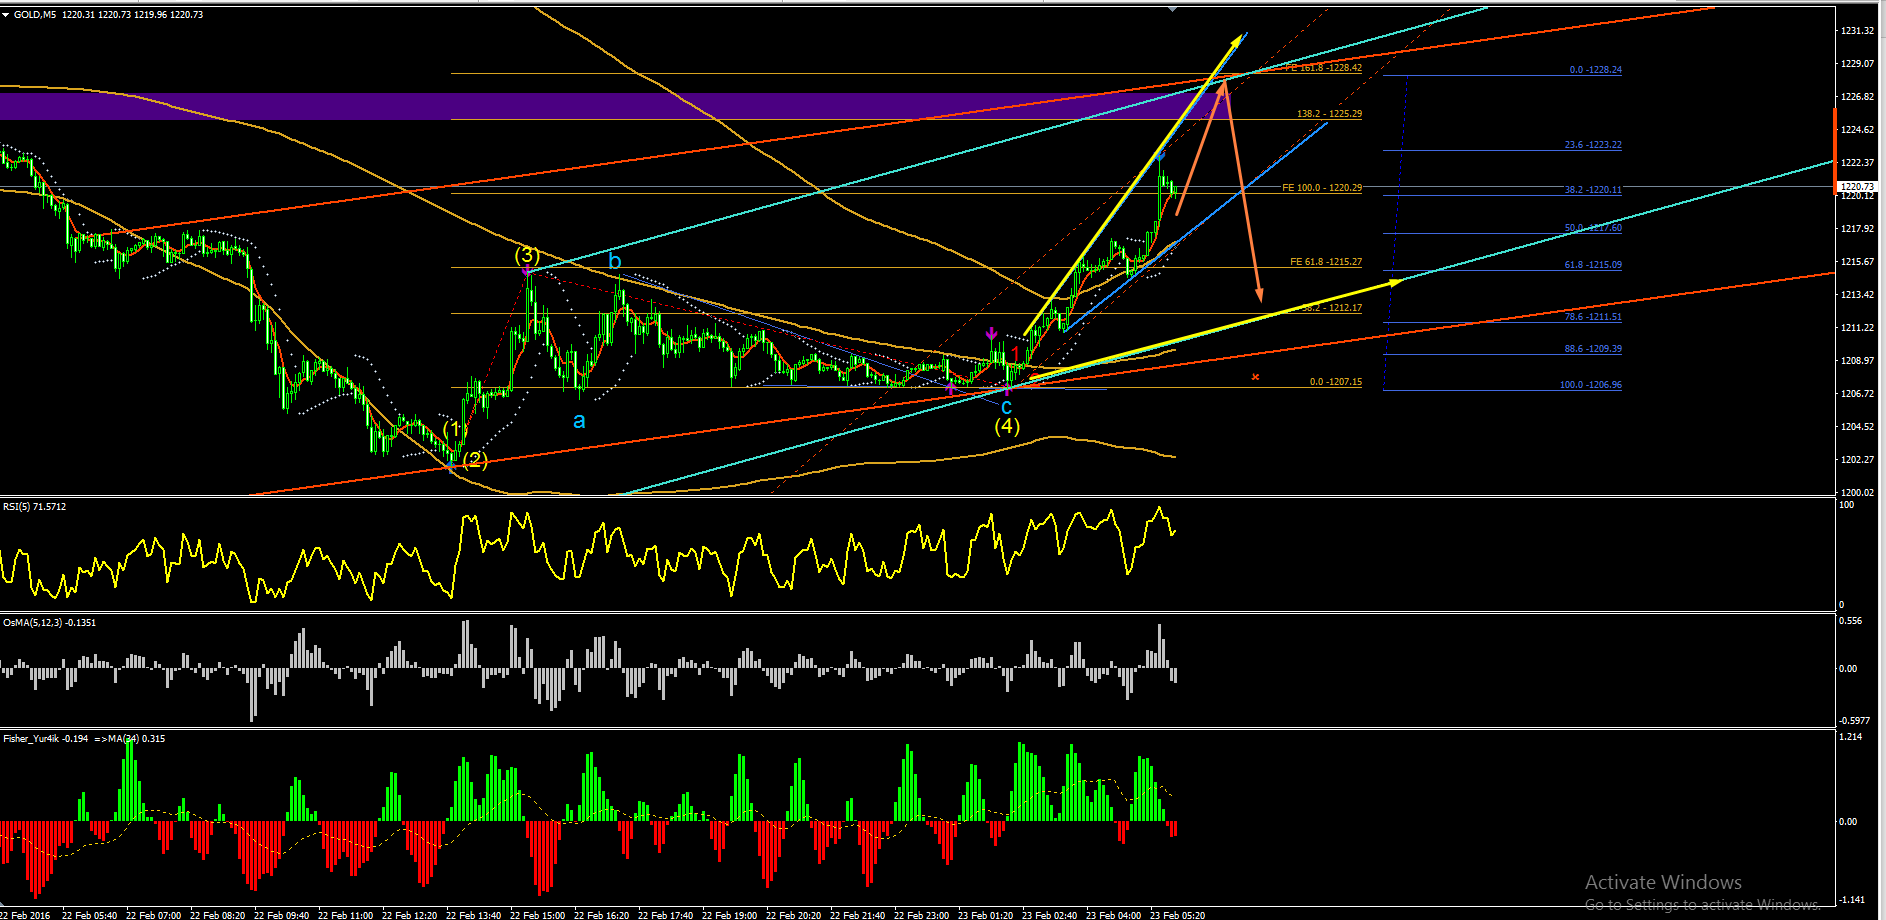Click the purple resistance zone rectangle
This screenshot has height=920, width=1886.
pyautogui.click(x=600, y=106)
